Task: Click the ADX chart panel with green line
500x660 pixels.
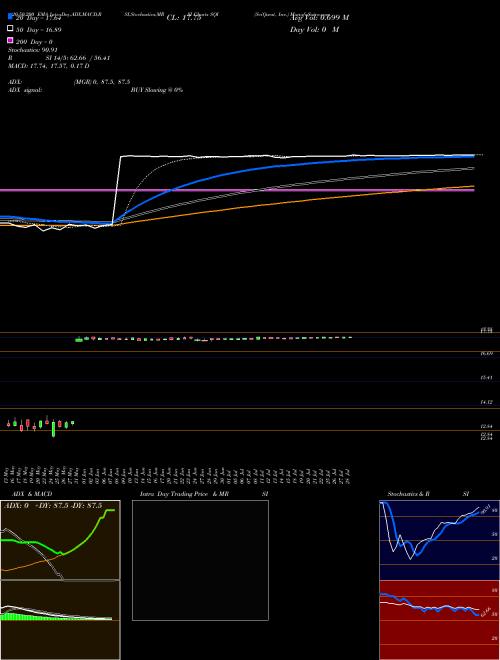Action: click(60, 540)
